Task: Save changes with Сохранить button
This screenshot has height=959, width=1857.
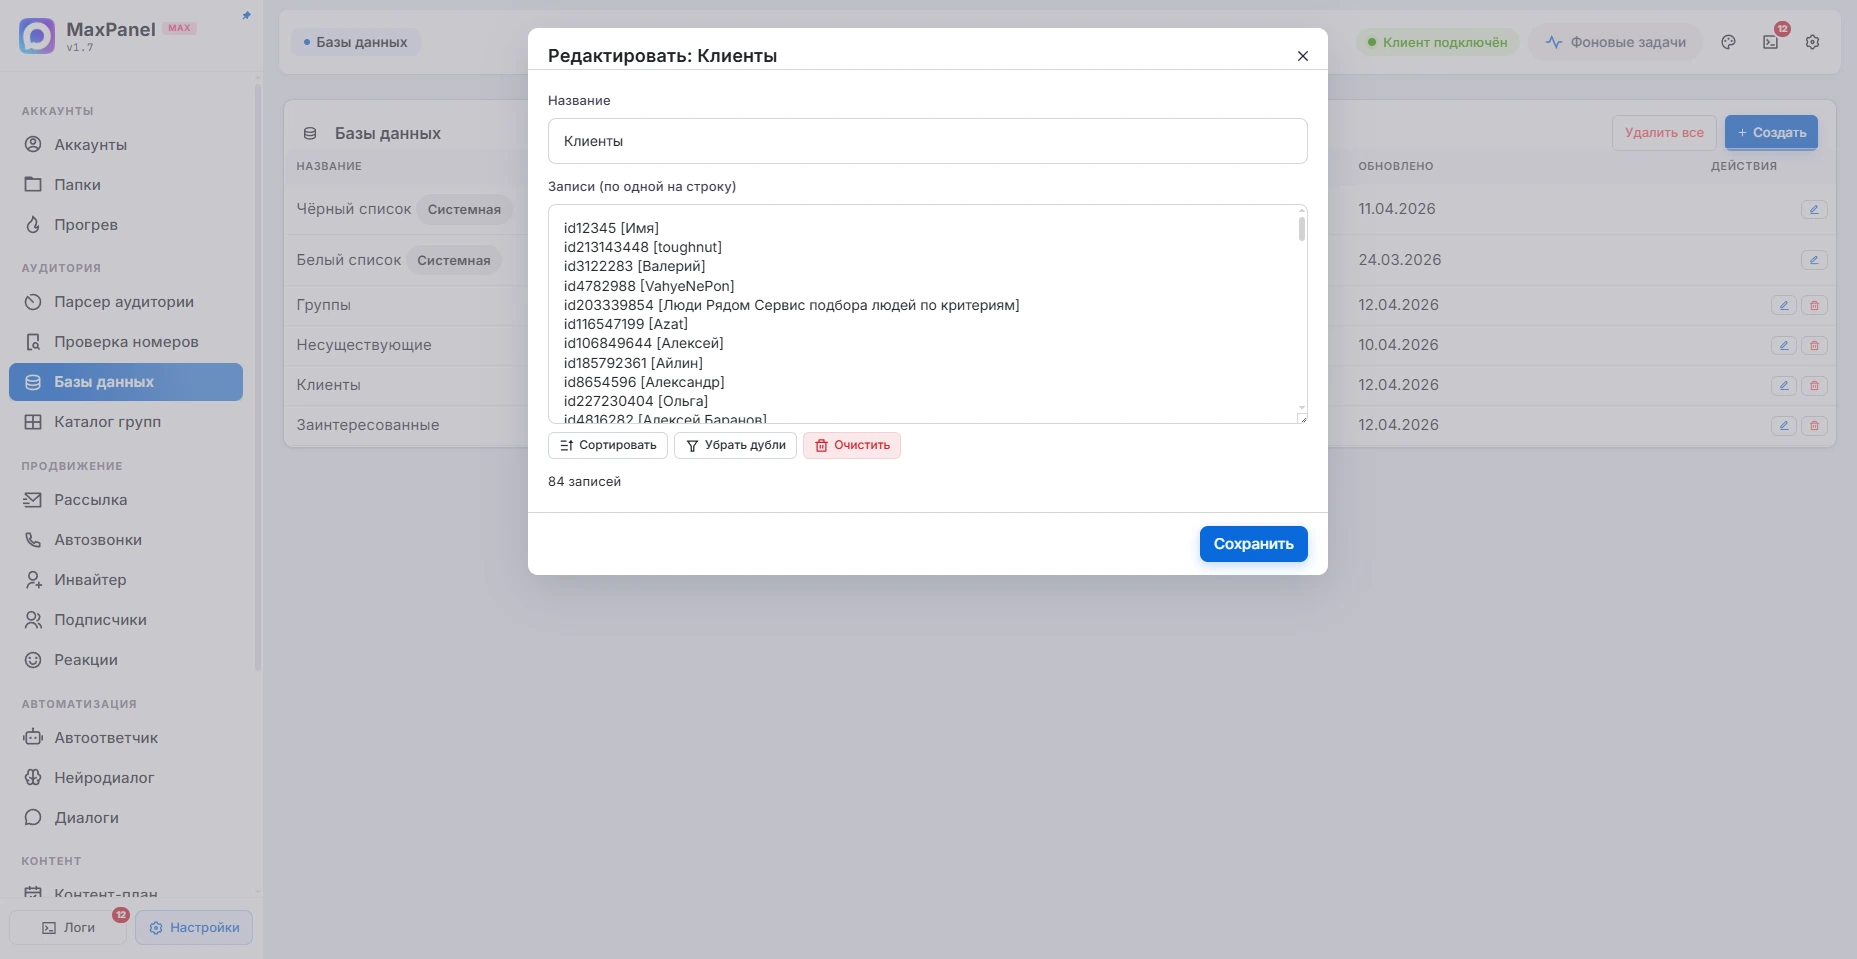Action: (x=1253, y=544)
